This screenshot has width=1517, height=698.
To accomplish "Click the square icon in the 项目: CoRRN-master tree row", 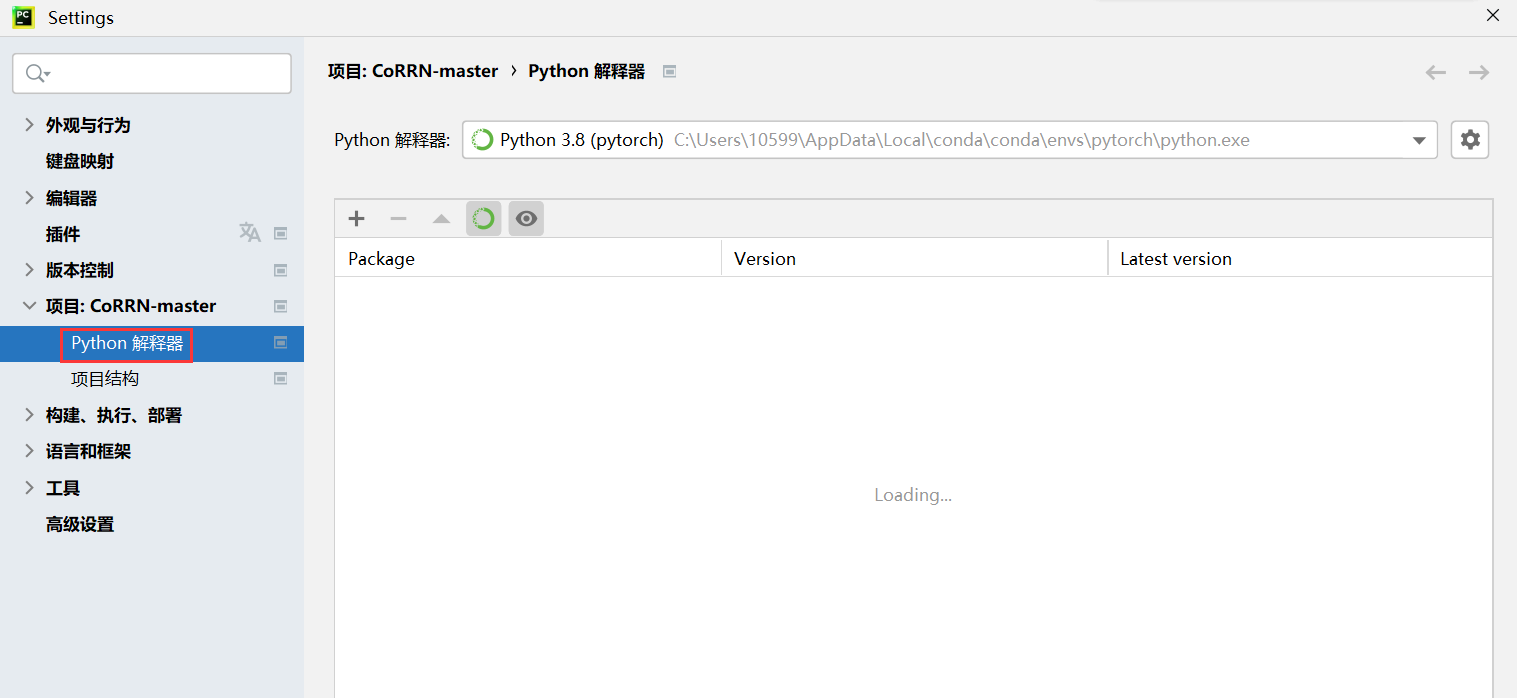I will 281,306.
